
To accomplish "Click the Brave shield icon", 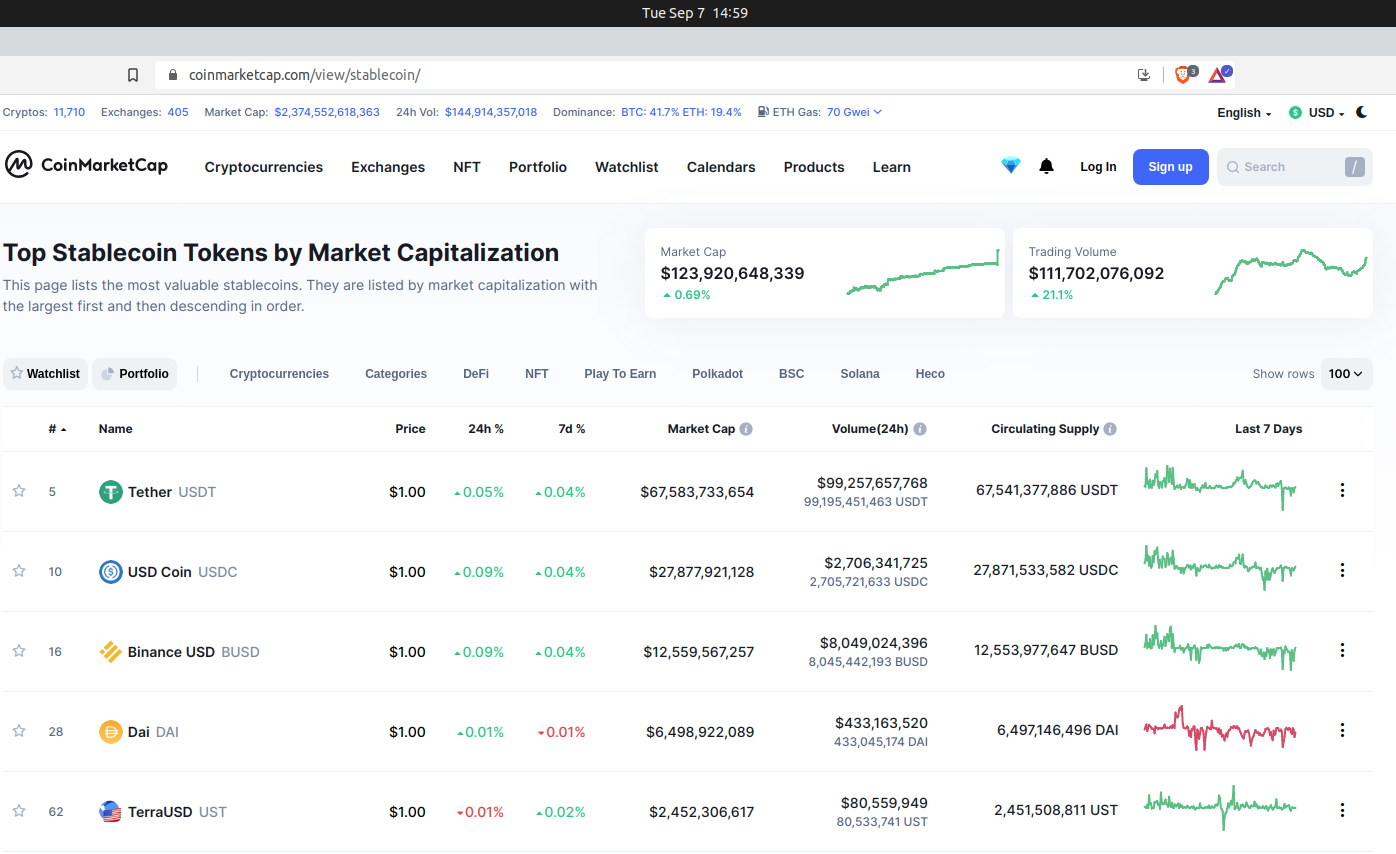I will tap(1184, 74).
